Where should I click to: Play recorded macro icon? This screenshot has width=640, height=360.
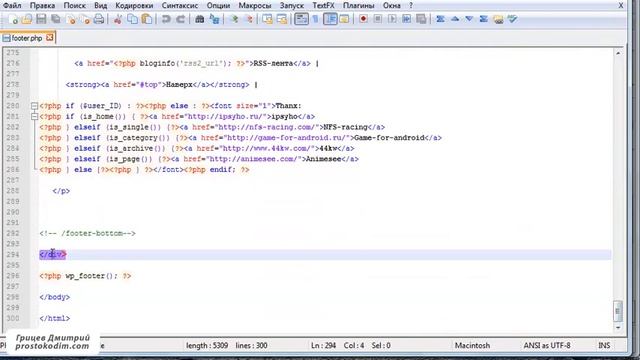(392, 19)
